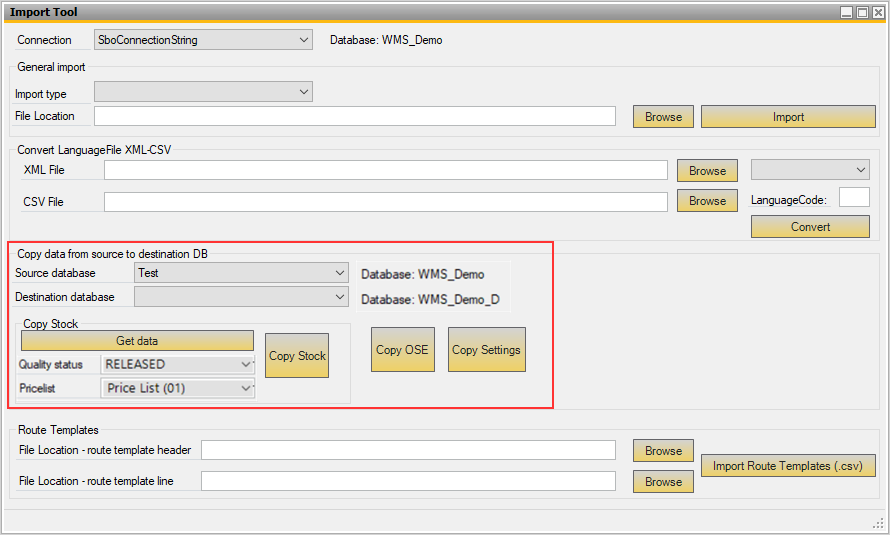The width and height of the screenshot is (890, 535).
Task: Open the Source database dropdown
Action: click(x=240, y=272)
